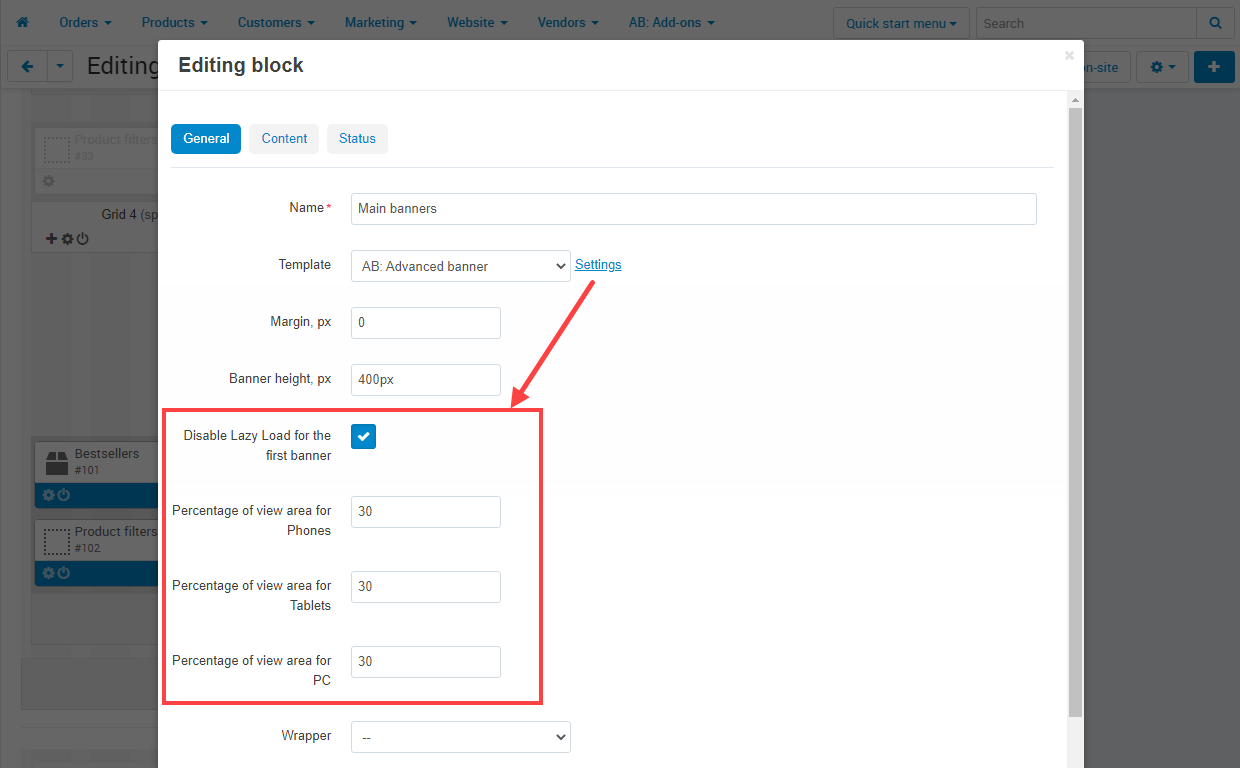Viewport: 1240px width, 768px height.
Task: Open the Quick start menu dropdown
Action: (x=900, y=23)
